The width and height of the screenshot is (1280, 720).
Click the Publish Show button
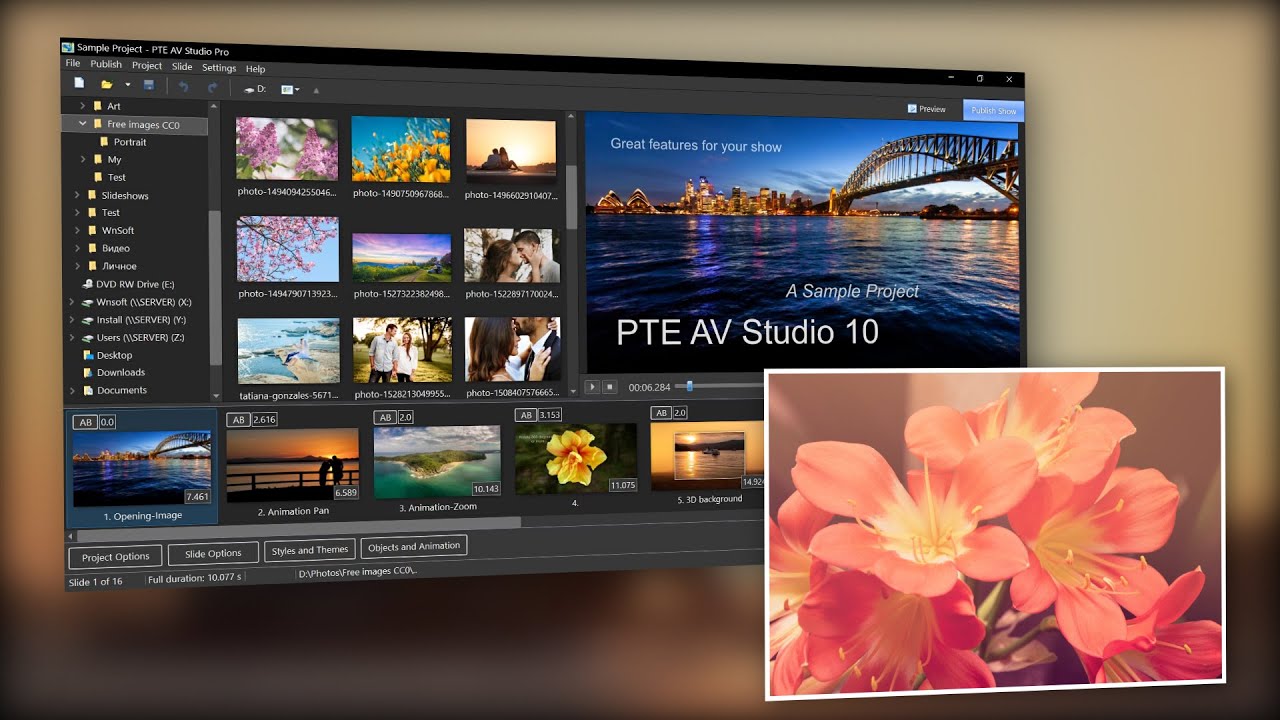pyautogui.click(x=993, y=111)
